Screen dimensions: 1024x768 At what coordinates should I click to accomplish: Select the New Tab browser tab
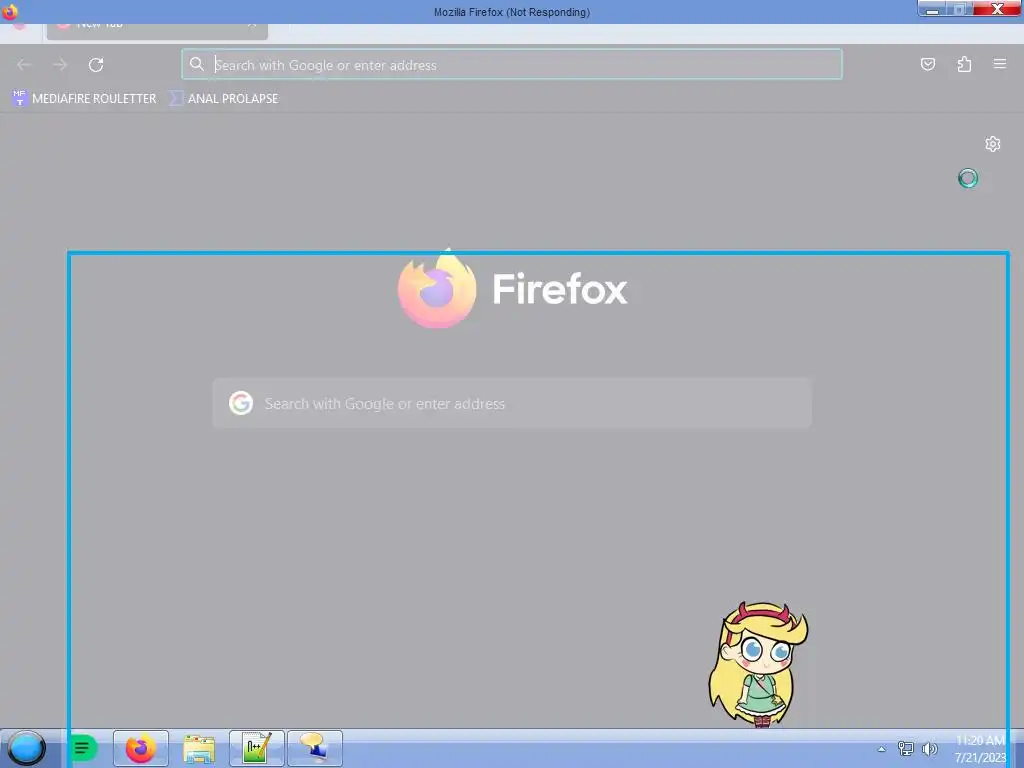tap(157, 30)
